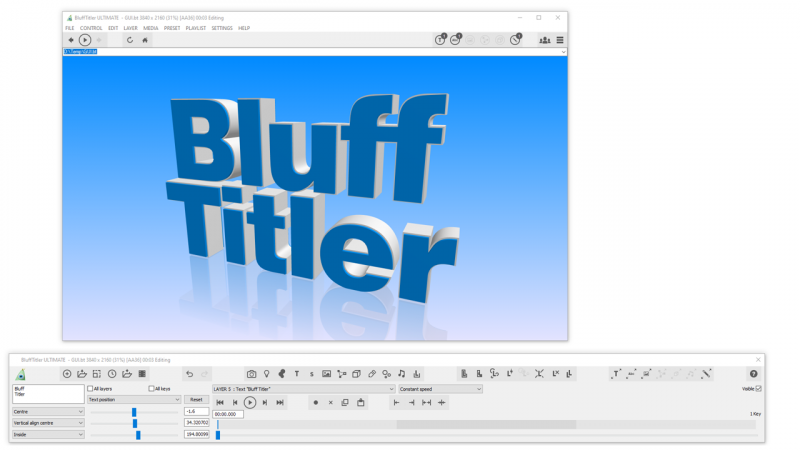
Task: Click play in the tool window
Action: click(x=250, y=403)
